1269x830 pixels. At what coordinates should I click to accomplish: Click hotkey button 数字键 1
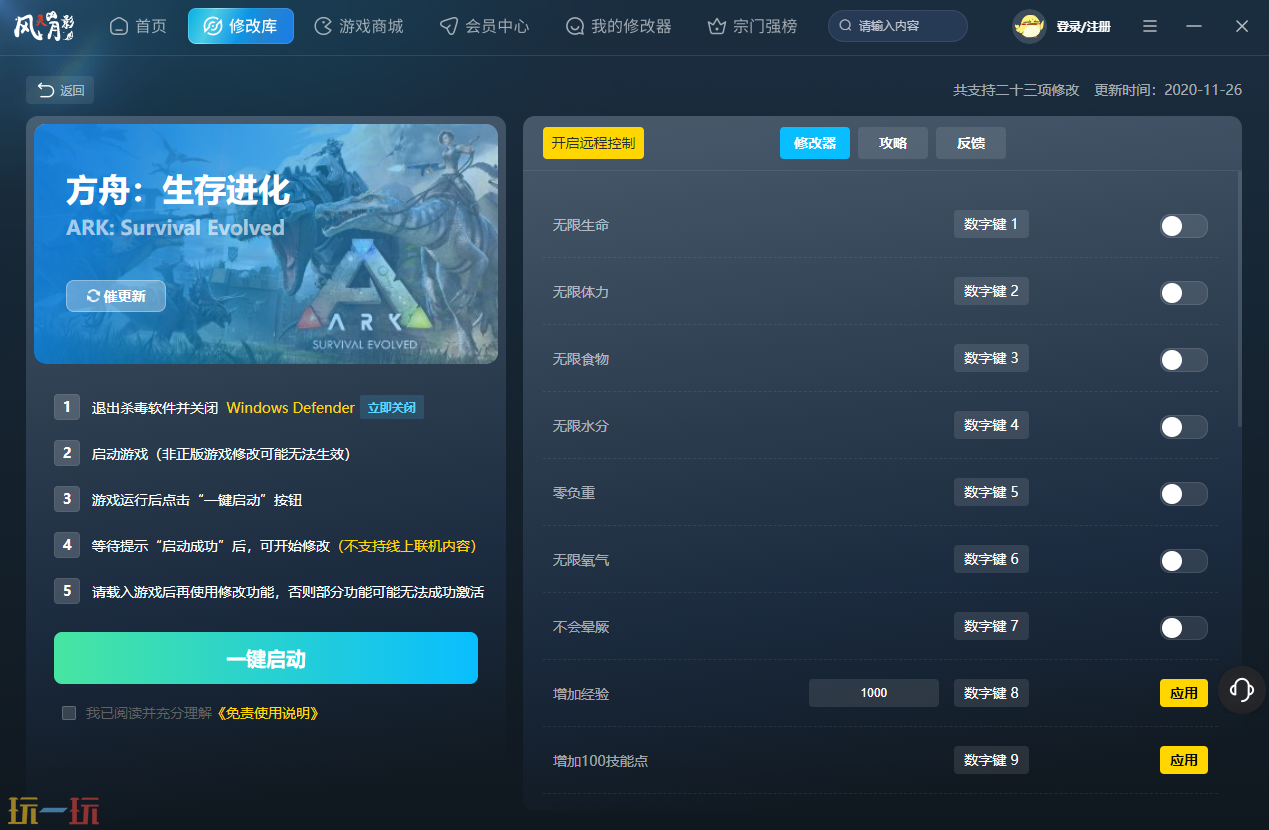click(991, 224)
